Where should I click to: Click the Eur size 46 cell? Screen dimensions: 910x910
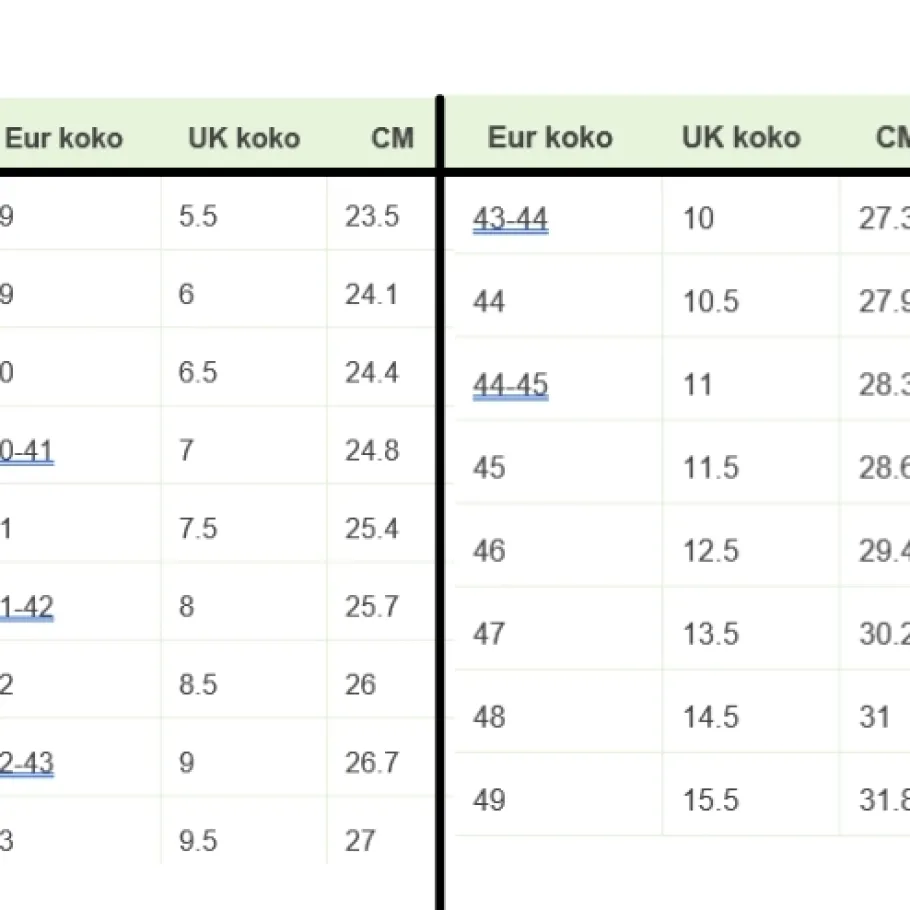pos(489,551)
